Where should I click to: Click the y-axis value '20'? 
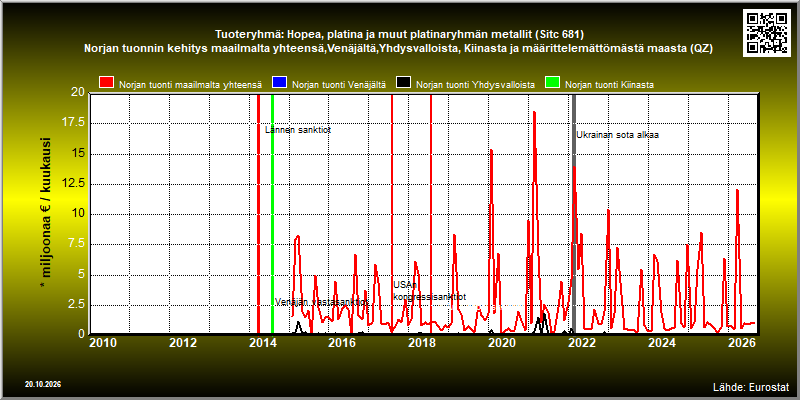[78, 92]
